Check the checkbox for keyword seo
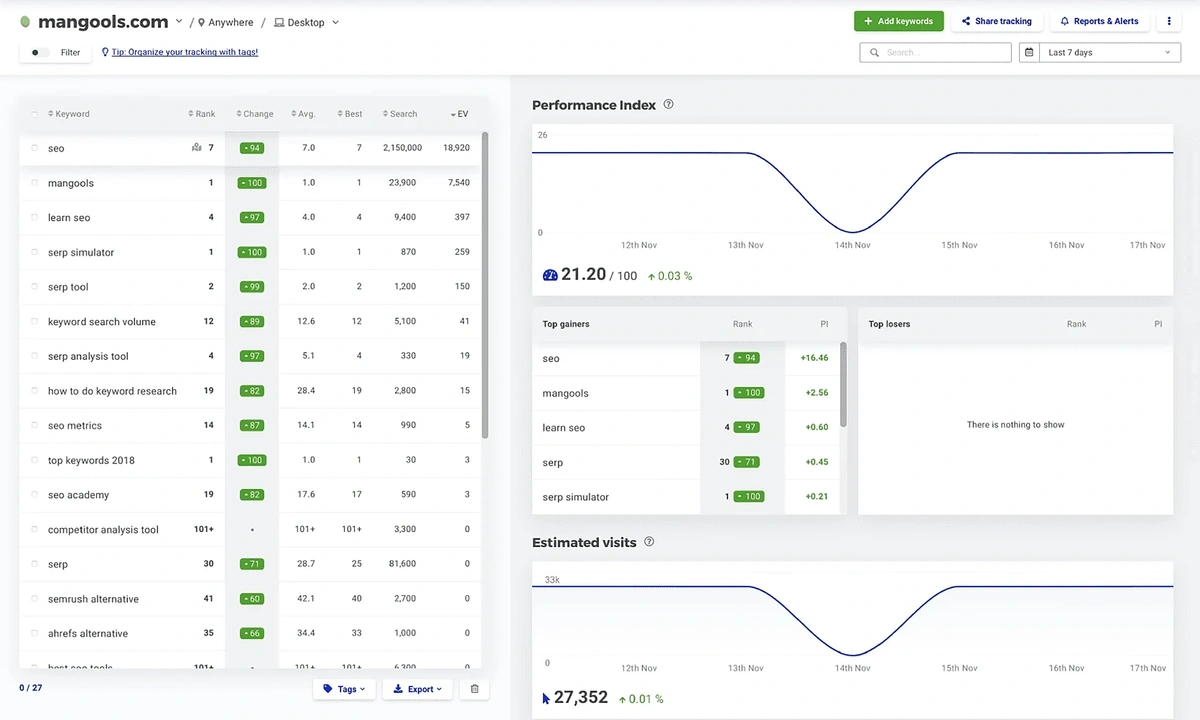The height and width of the screenshot is (720, 1200). pyautogui.click(x=35, y=148)
